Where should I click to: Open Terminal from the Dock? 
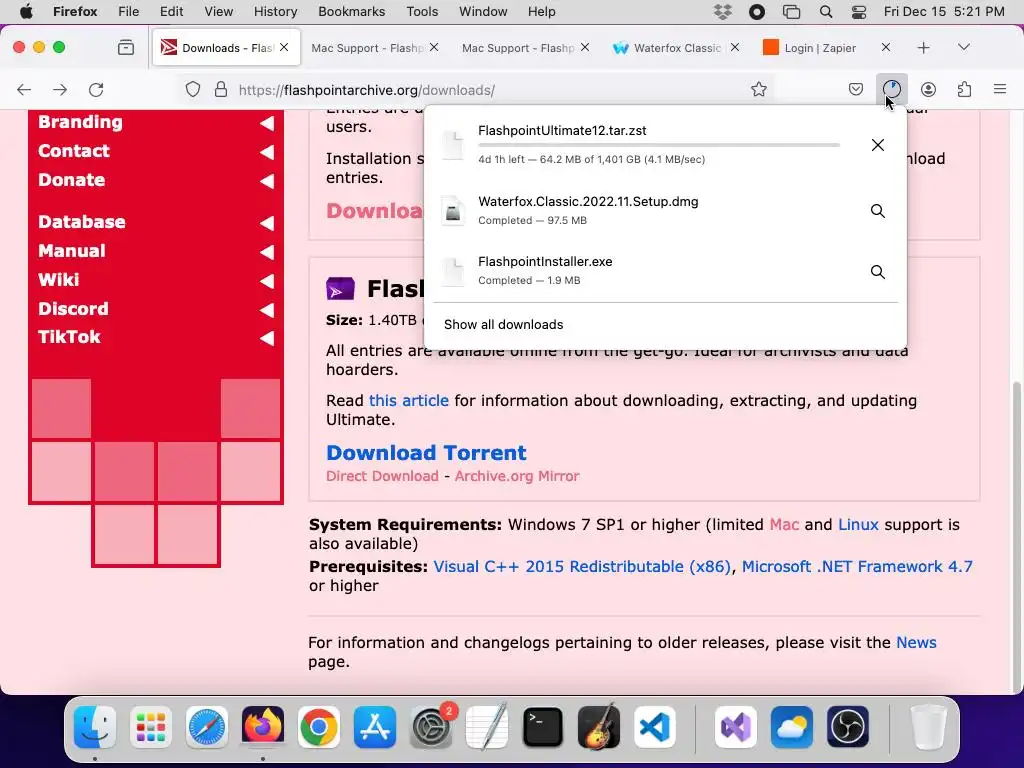point(543,727)
